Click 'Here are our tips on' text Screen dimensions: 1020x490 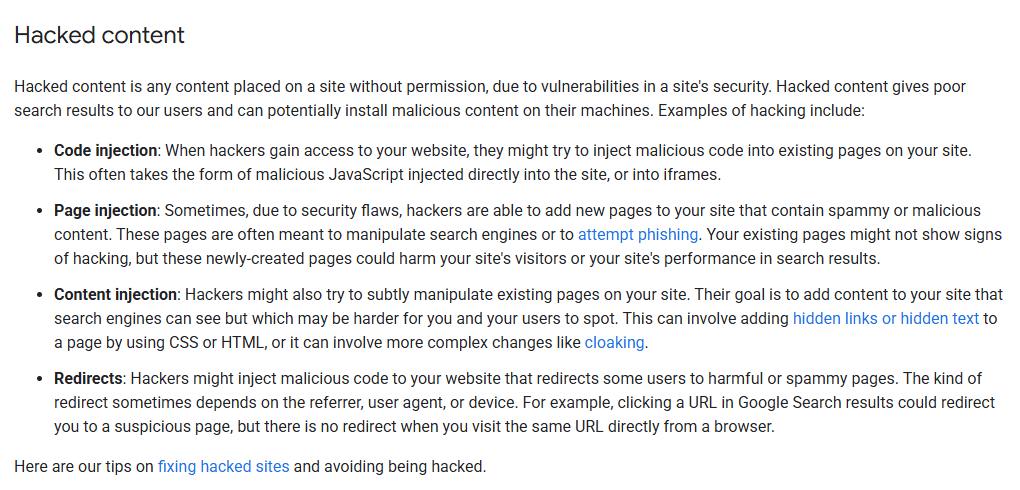pos(84,467)
